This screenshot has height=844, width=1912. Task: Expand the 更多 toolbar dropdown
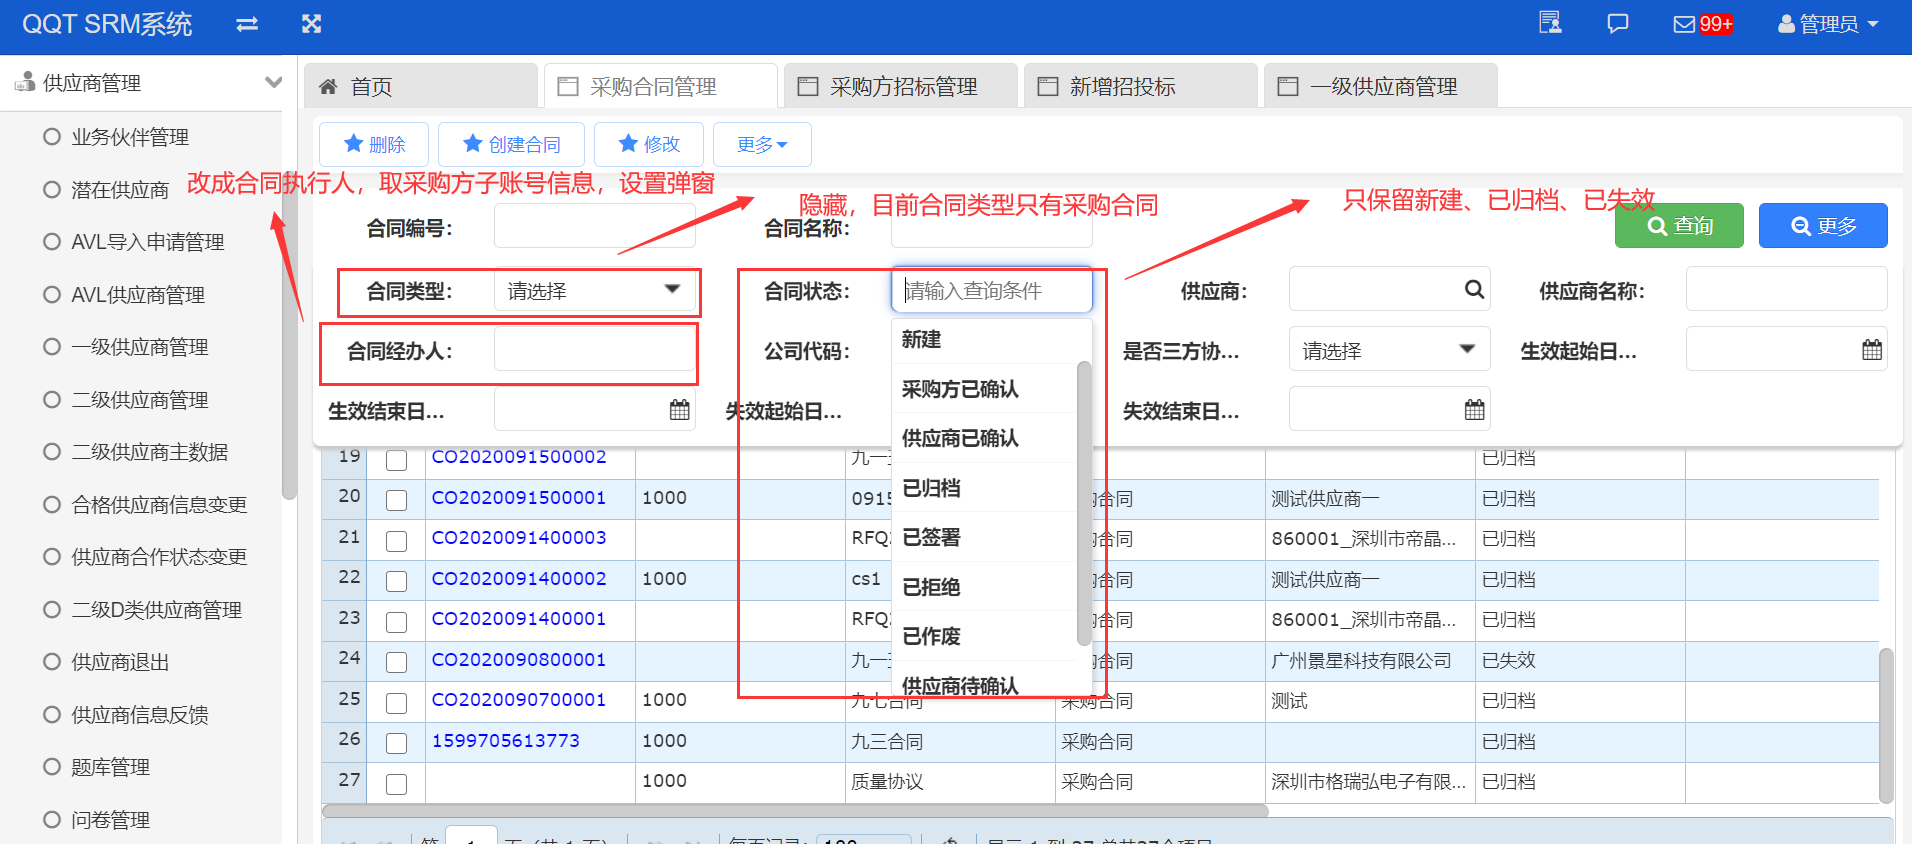pyautogui.click(x=762, y=145)
